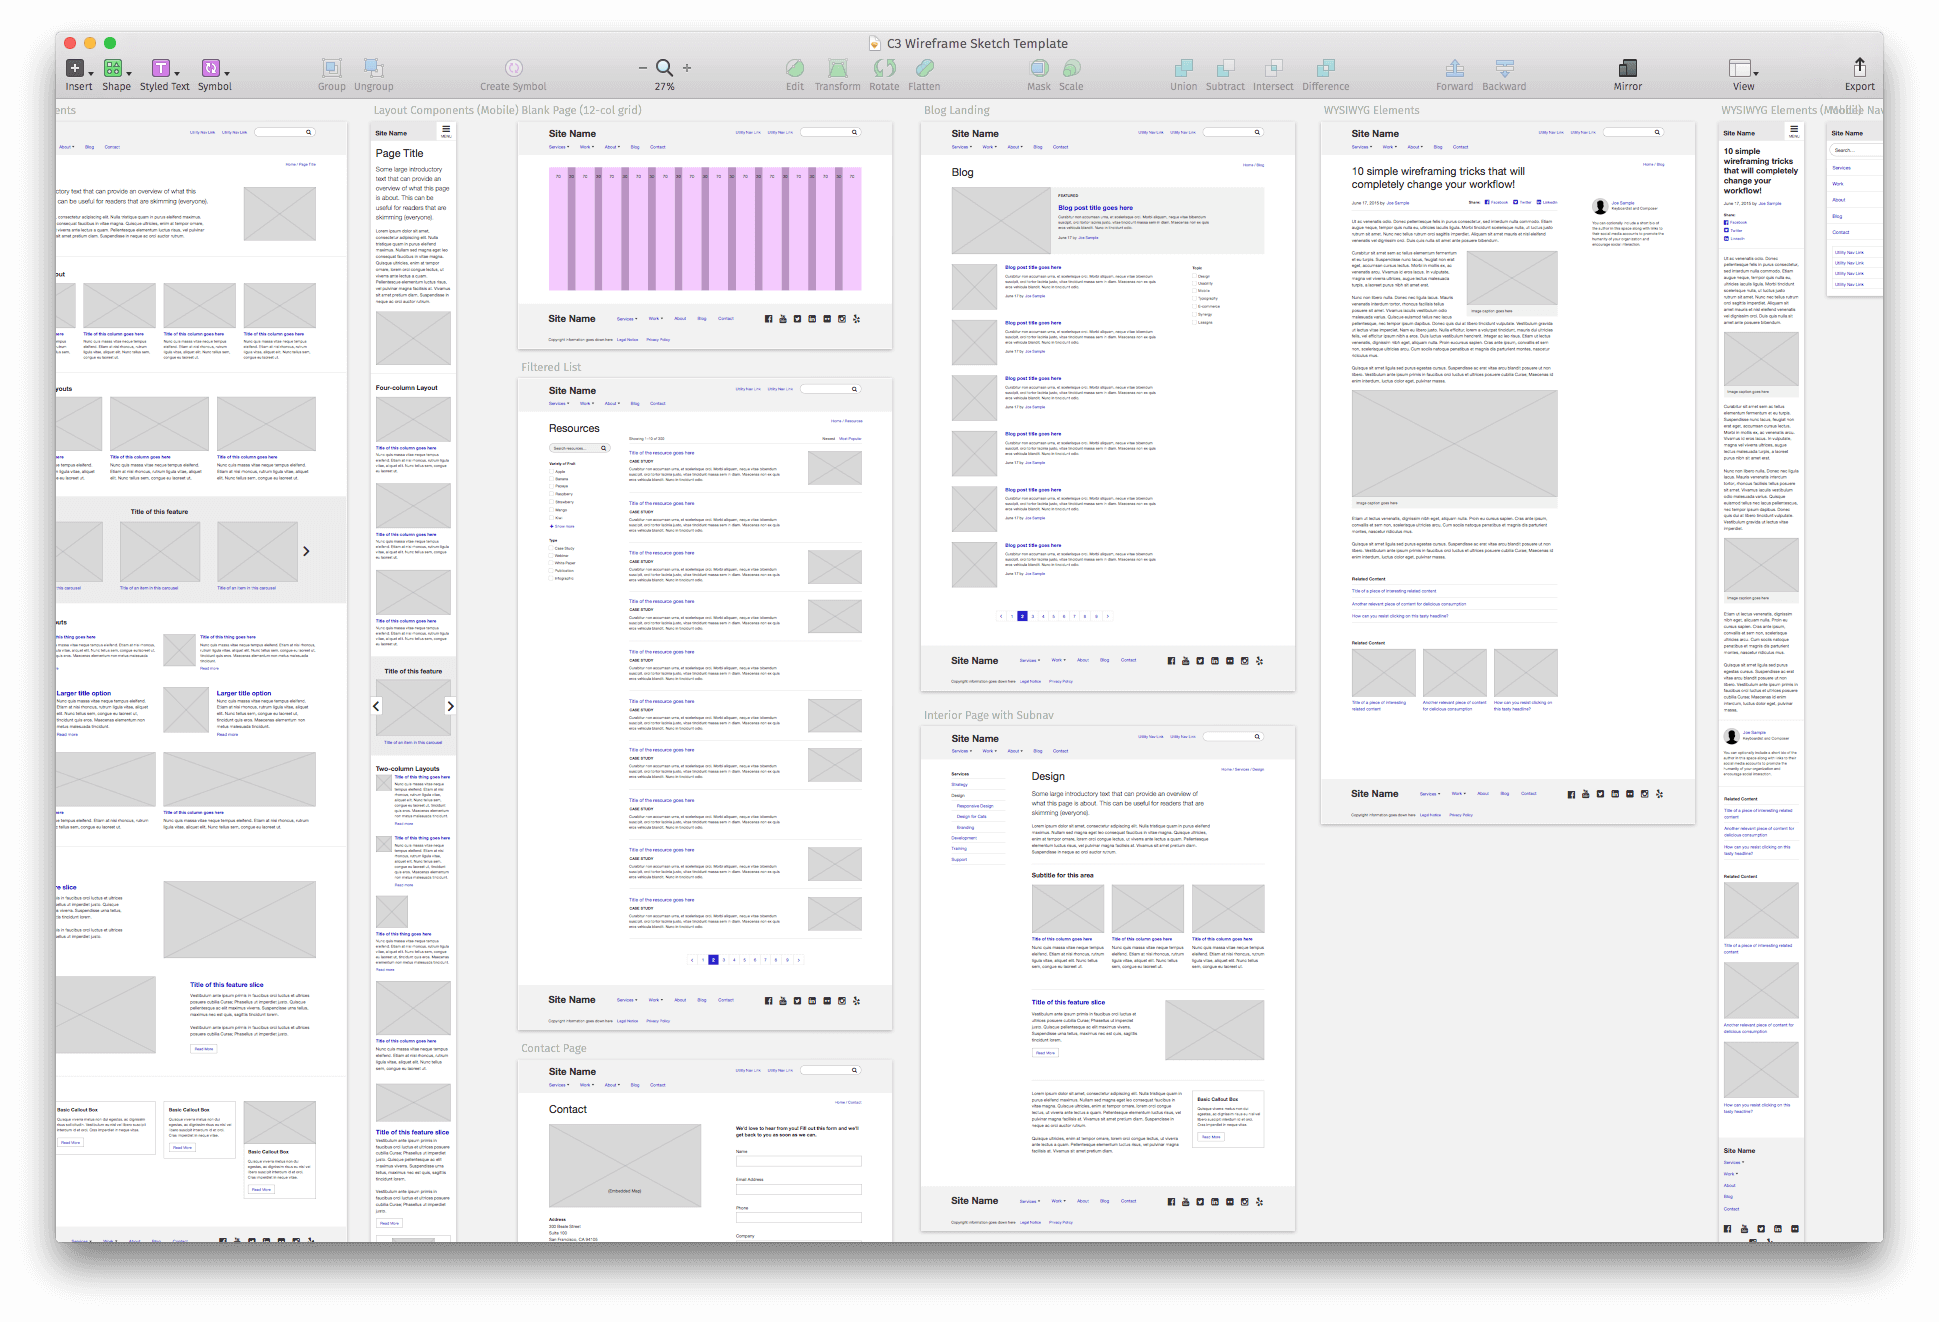
Task: Open the Insert panel dropdown
Action: pyautogui.click(x=91, y=72)
